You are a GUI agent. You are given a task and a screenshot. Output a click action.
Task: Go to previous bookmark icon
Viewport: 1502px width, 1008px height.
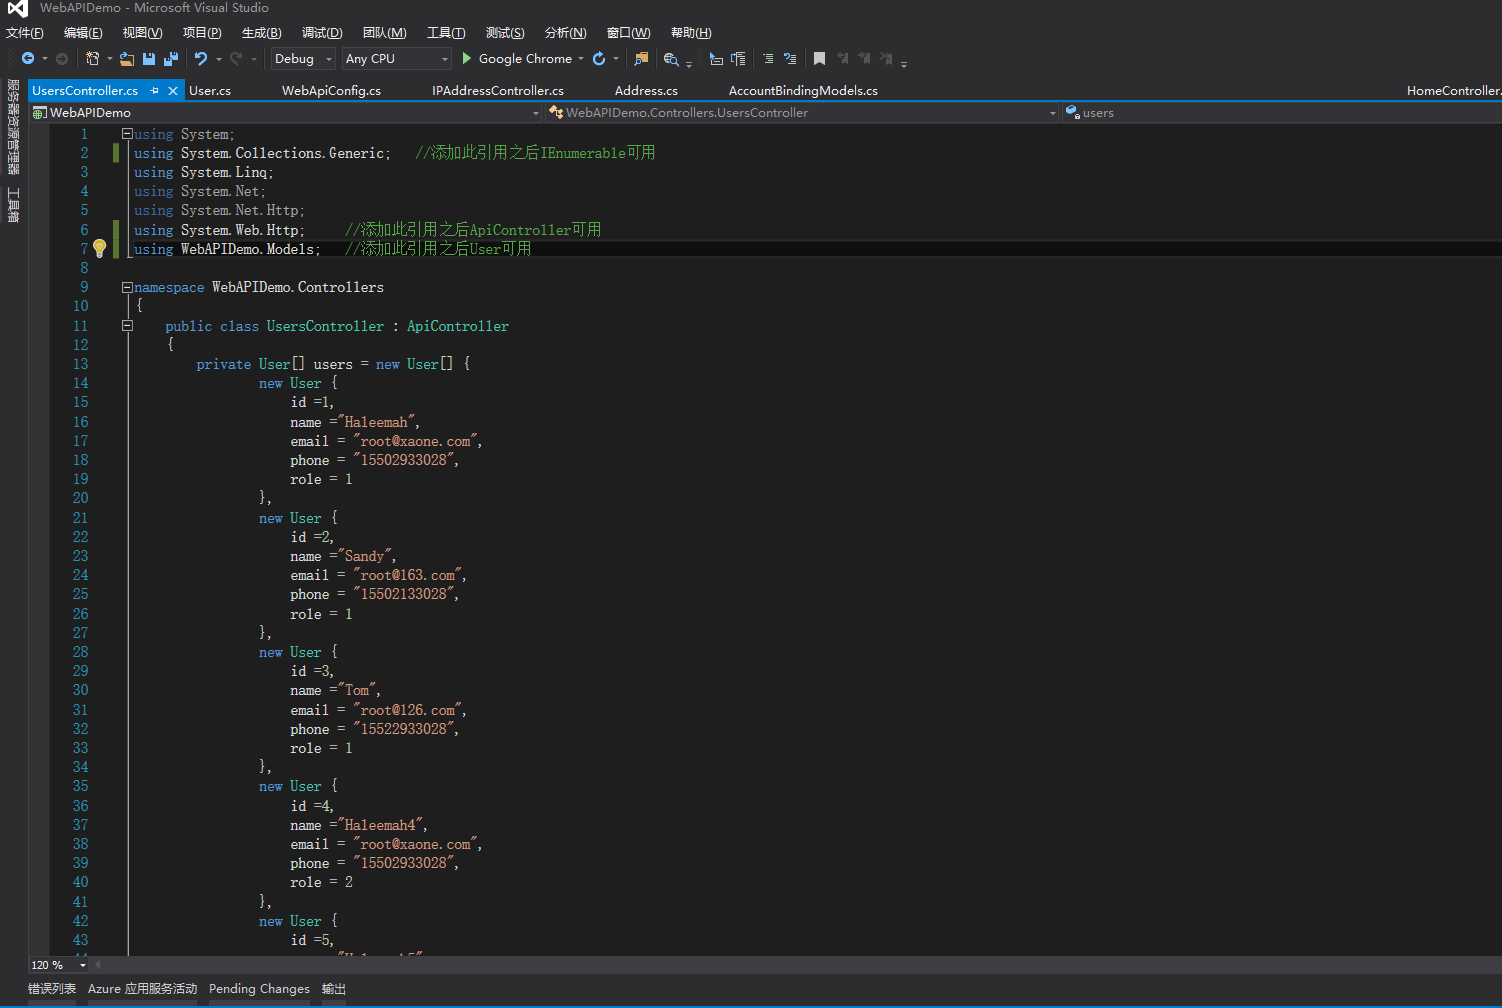pos(842,59)
